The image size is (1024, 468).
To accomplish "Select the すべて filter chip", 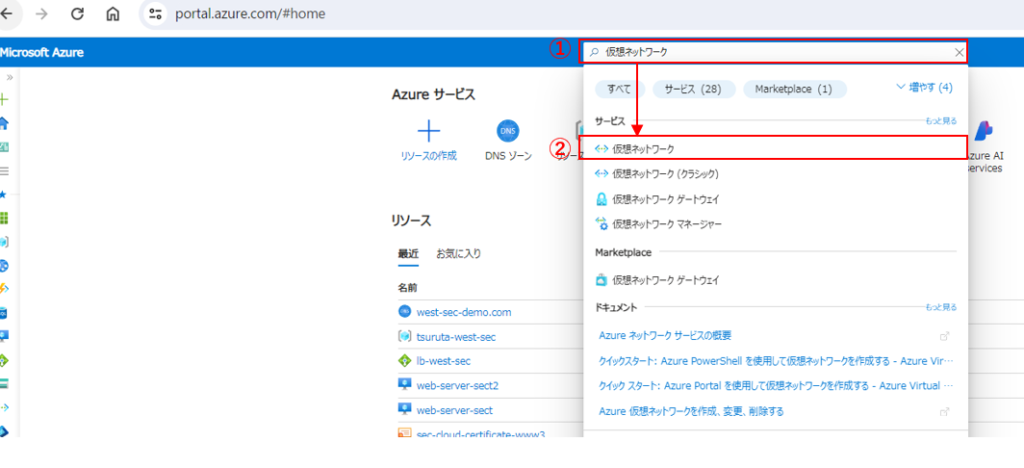I will tap(619, 89).
